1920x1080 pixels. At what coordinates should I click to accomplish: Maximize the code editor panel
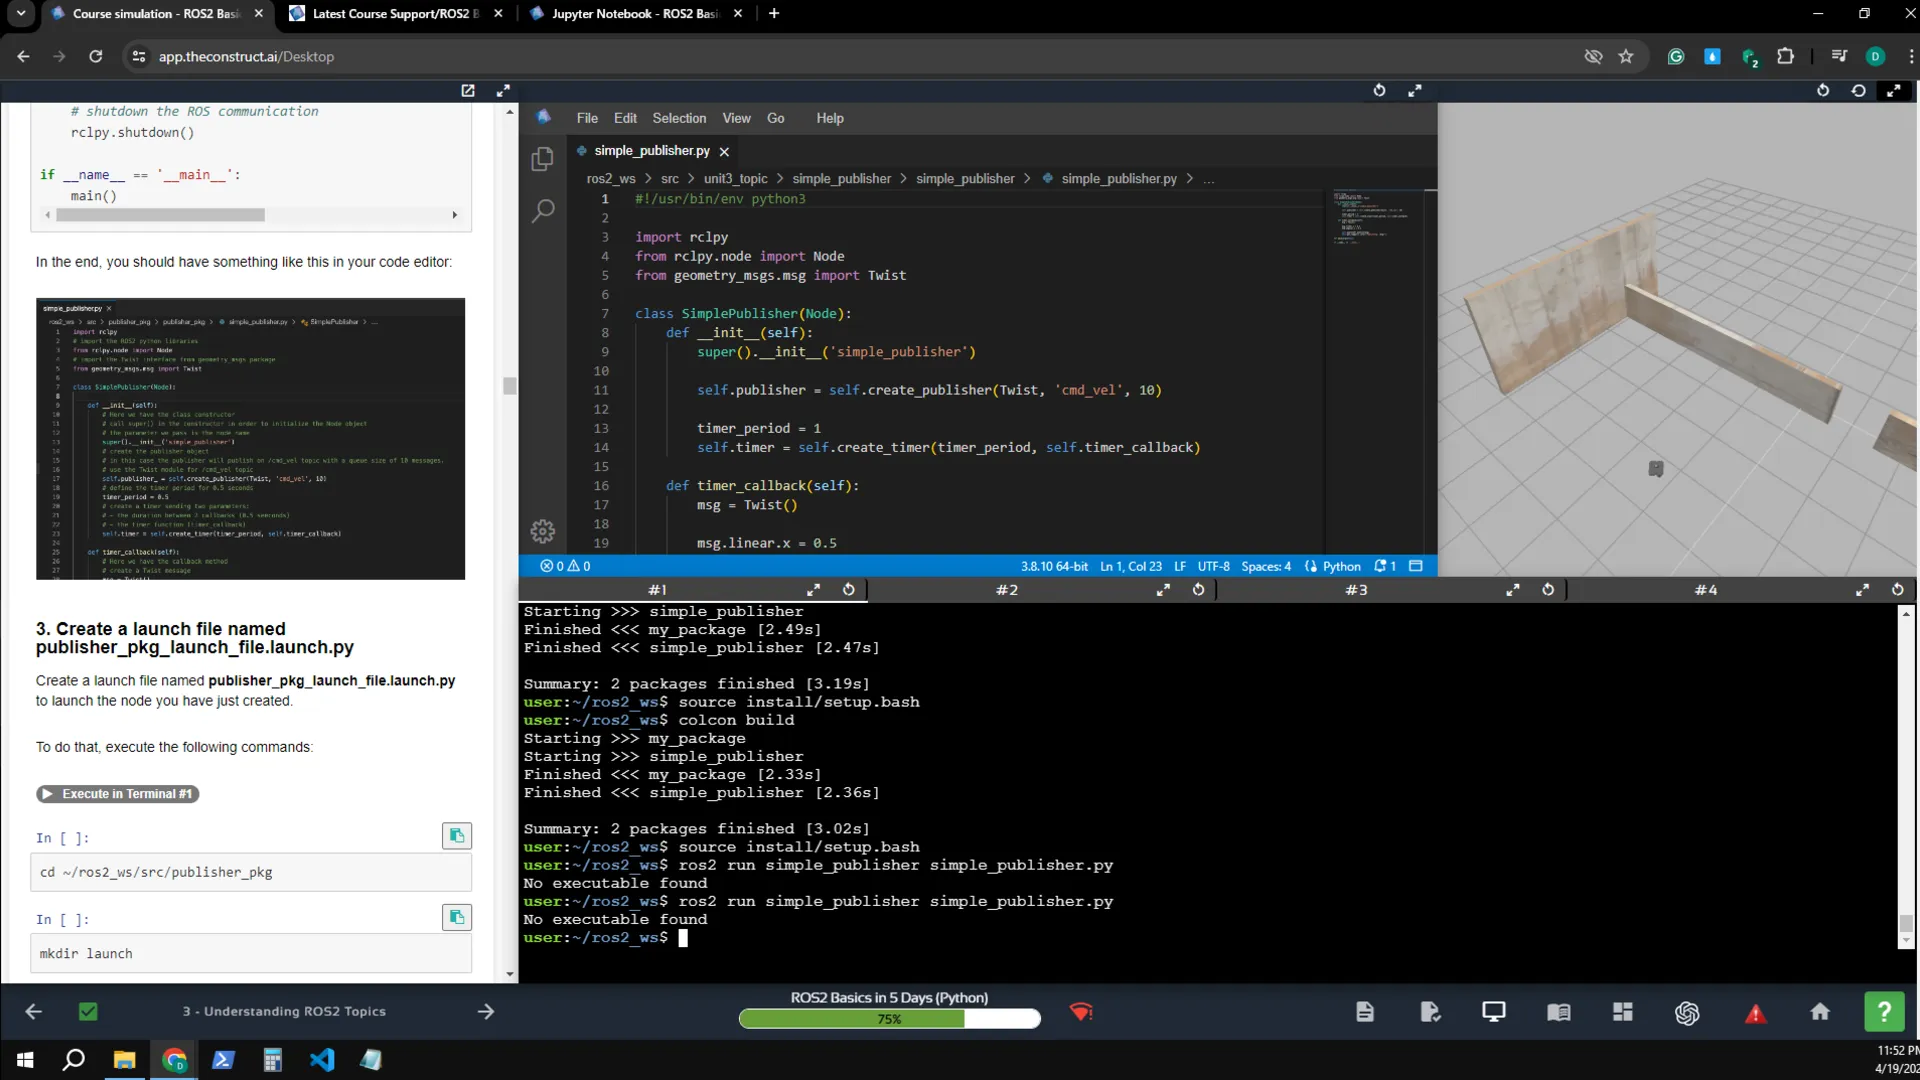tap(1415, 90)
